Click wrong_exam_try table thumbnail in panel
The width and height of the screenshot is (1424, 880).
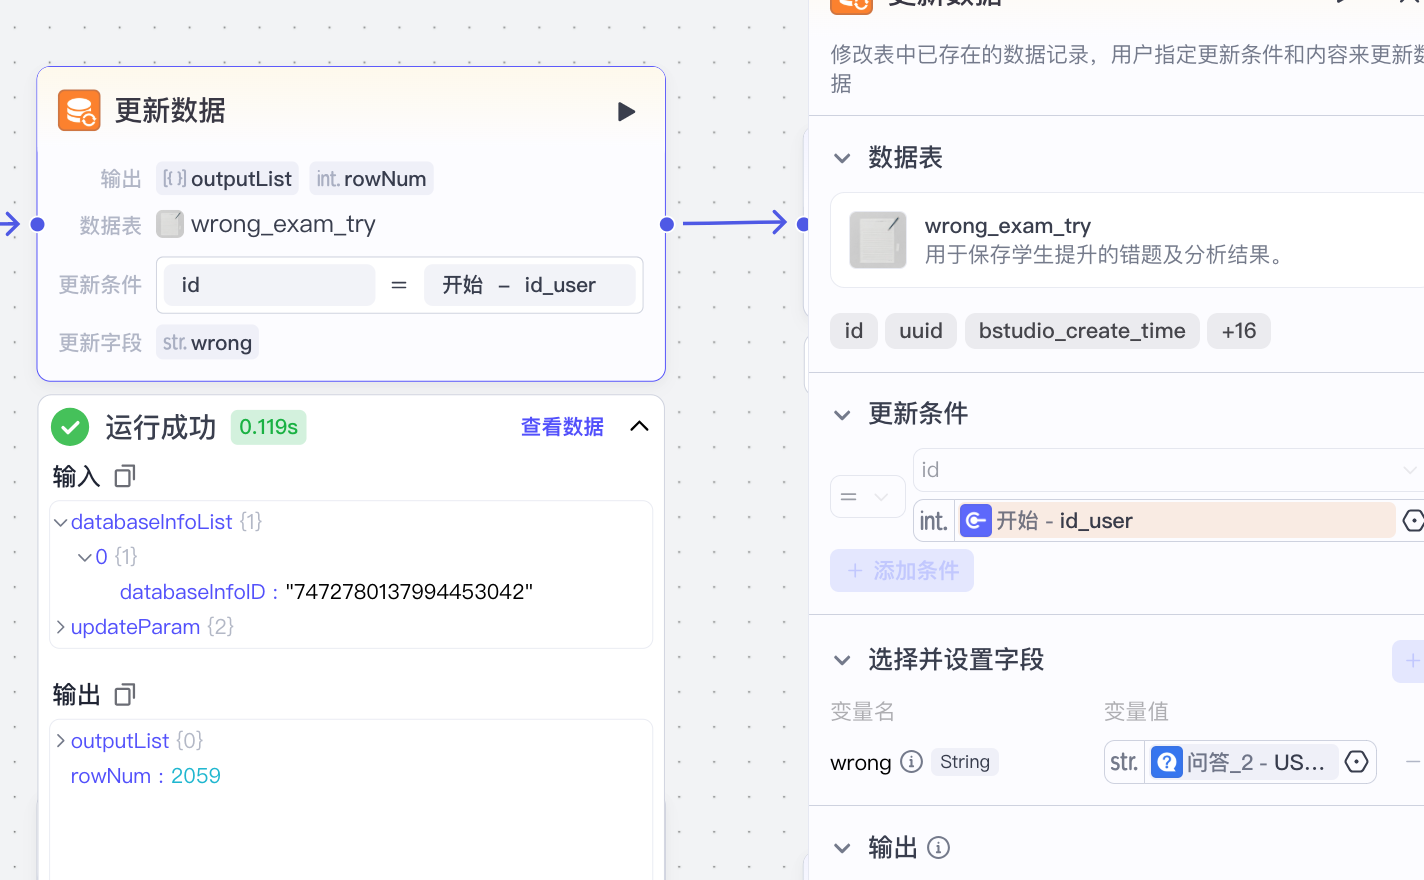pos(877,240)
